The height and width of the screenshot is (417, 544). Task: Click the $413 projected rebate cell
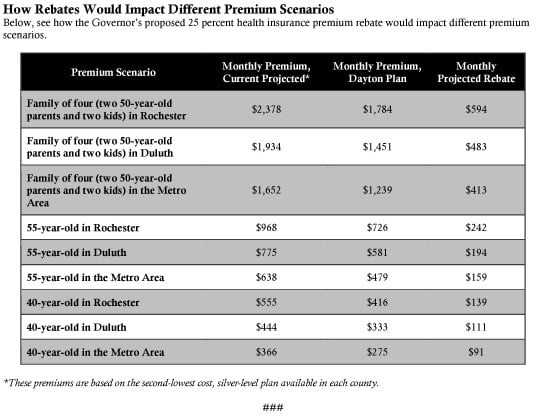[476, 190]
